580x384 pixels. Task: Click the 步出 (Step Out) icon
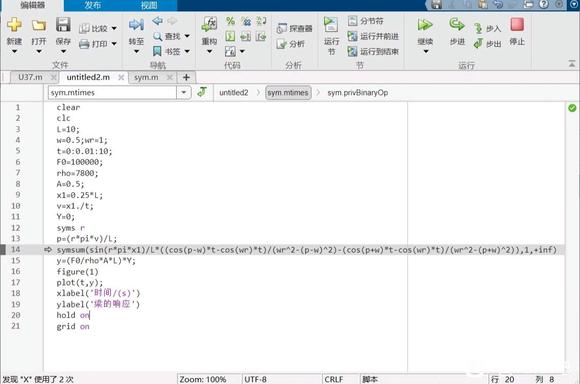478,44
